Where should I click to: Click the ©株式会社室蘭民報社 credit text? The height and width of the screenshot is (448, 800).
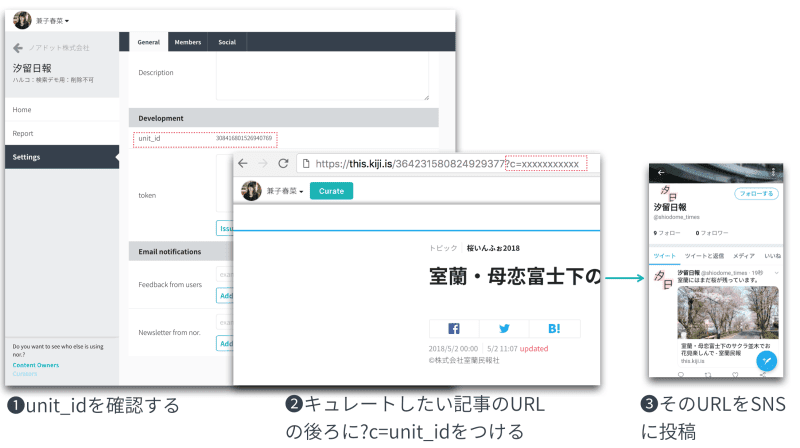464,360
